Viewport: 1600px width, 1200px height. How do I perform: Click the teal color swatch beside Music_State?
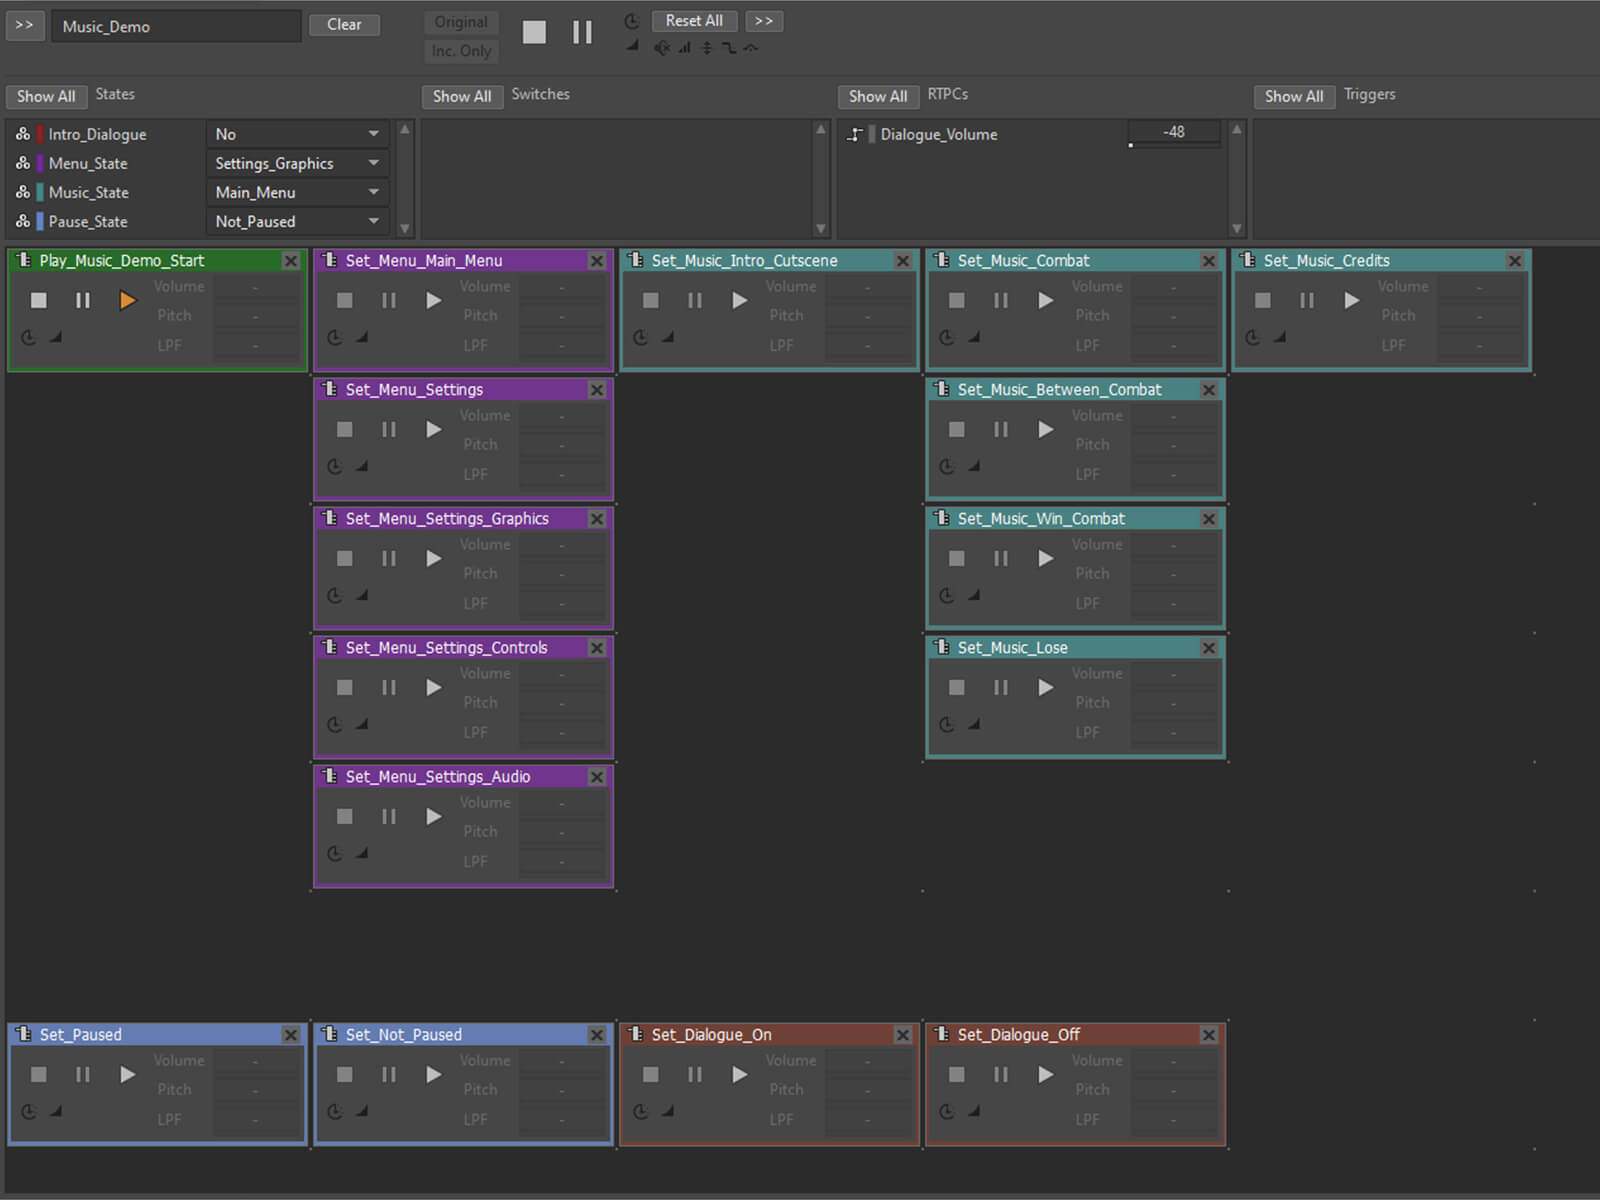40,192
